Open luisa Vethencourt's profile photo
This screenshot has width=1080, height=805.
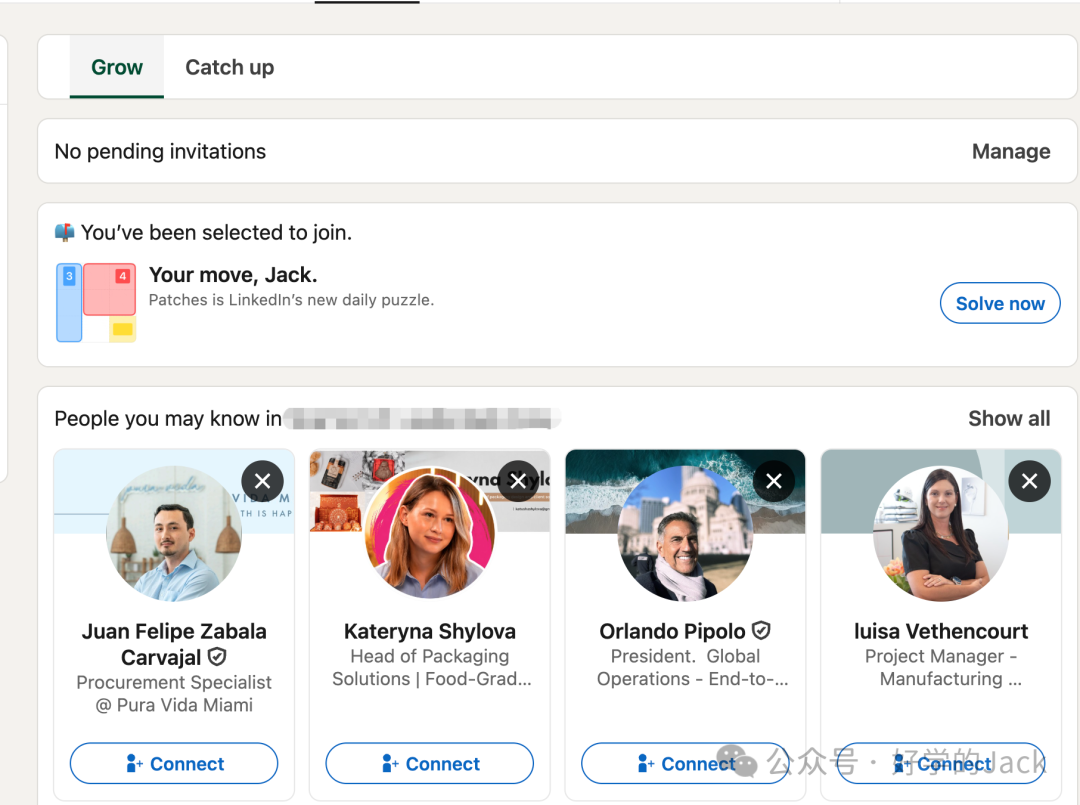tap(941, 533)
